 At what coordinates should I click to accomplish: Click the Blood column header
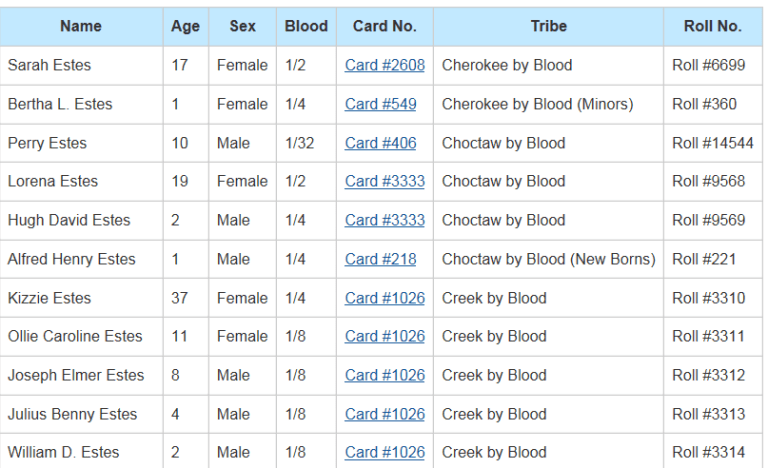306,26
